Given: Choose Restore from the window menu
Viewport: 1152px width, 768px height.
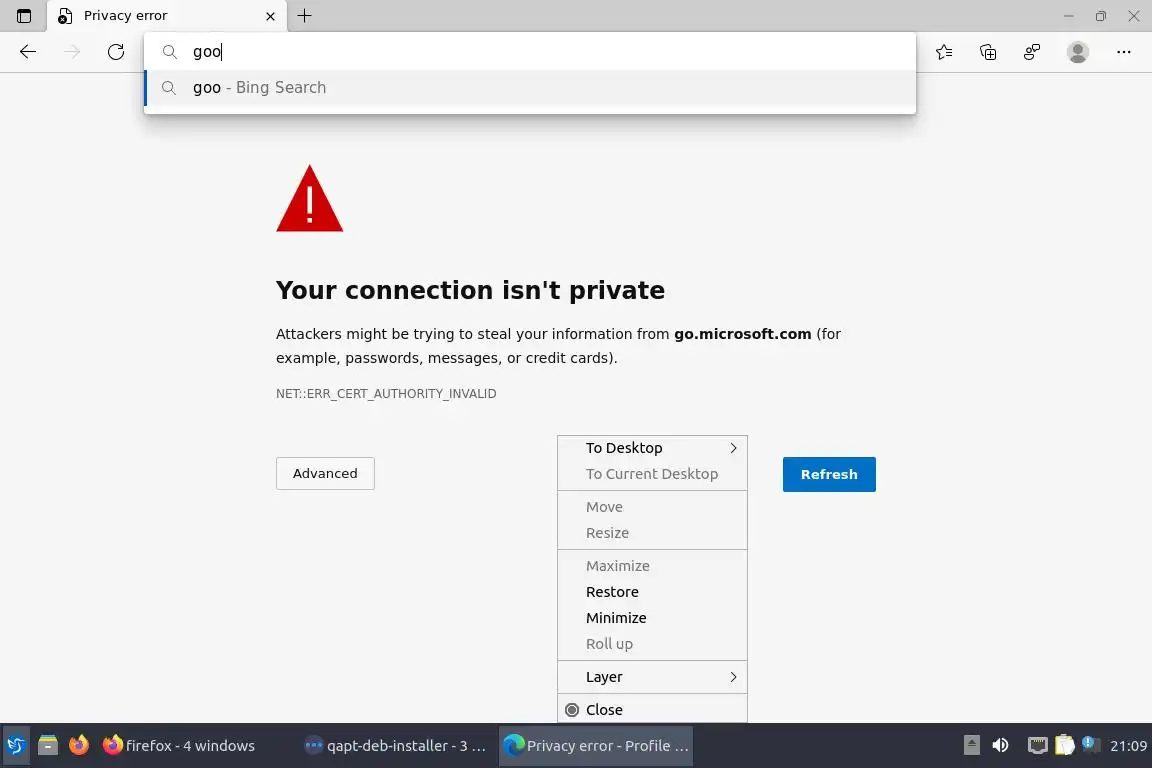Looking at the screenshot, I should click(x=612, y=592).
